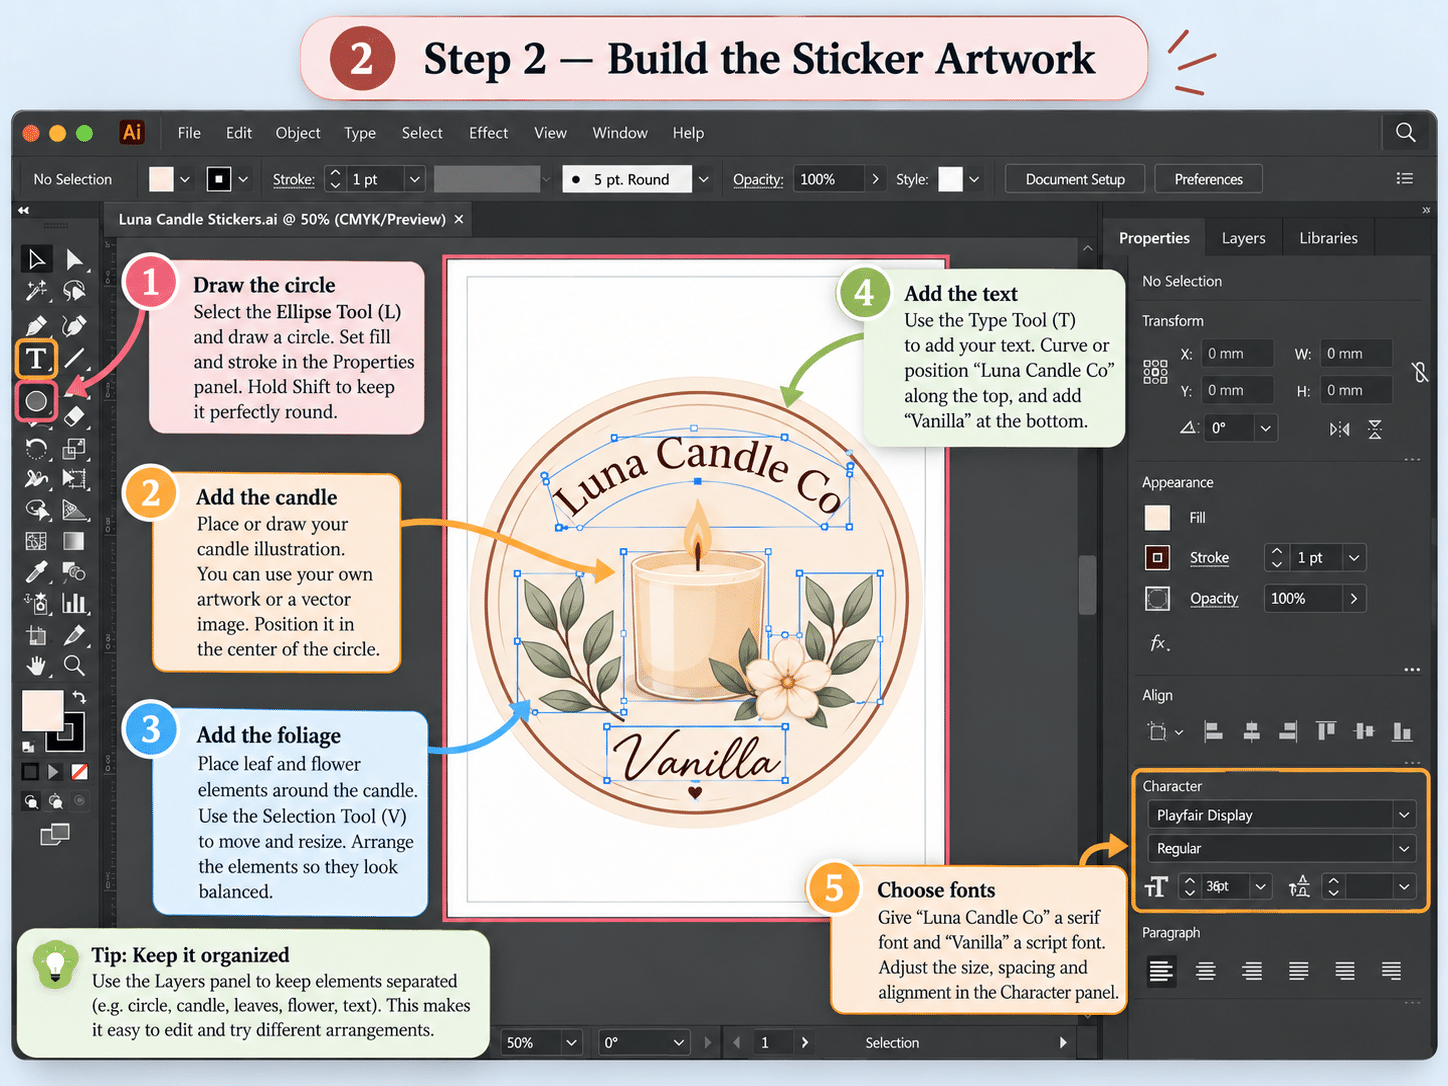Open the Align To options dropdown
This screenshot has height=1086, width=1448.
click(1165, 732)
